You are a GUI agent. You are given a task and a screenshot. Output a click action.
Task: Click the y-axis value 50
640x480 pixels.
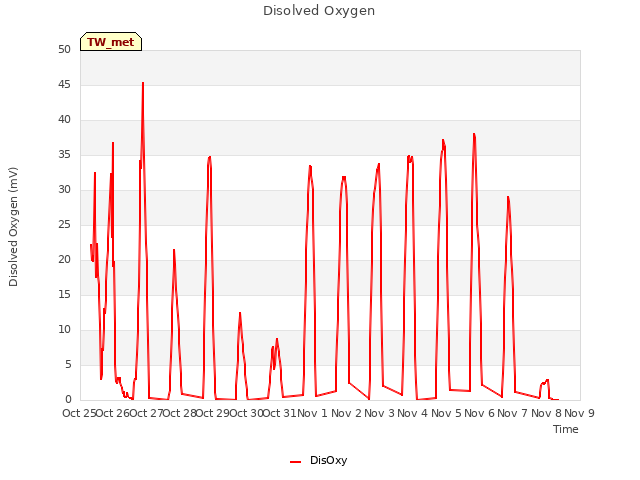[64, 49]
